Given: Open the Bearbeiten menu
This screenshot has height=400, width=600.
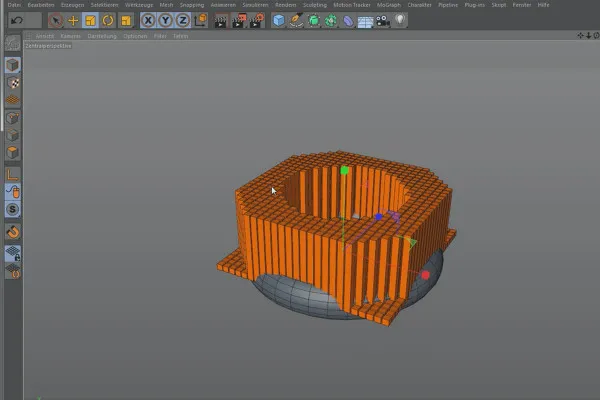Looking at the screenshot, I should tap(41, 5).
